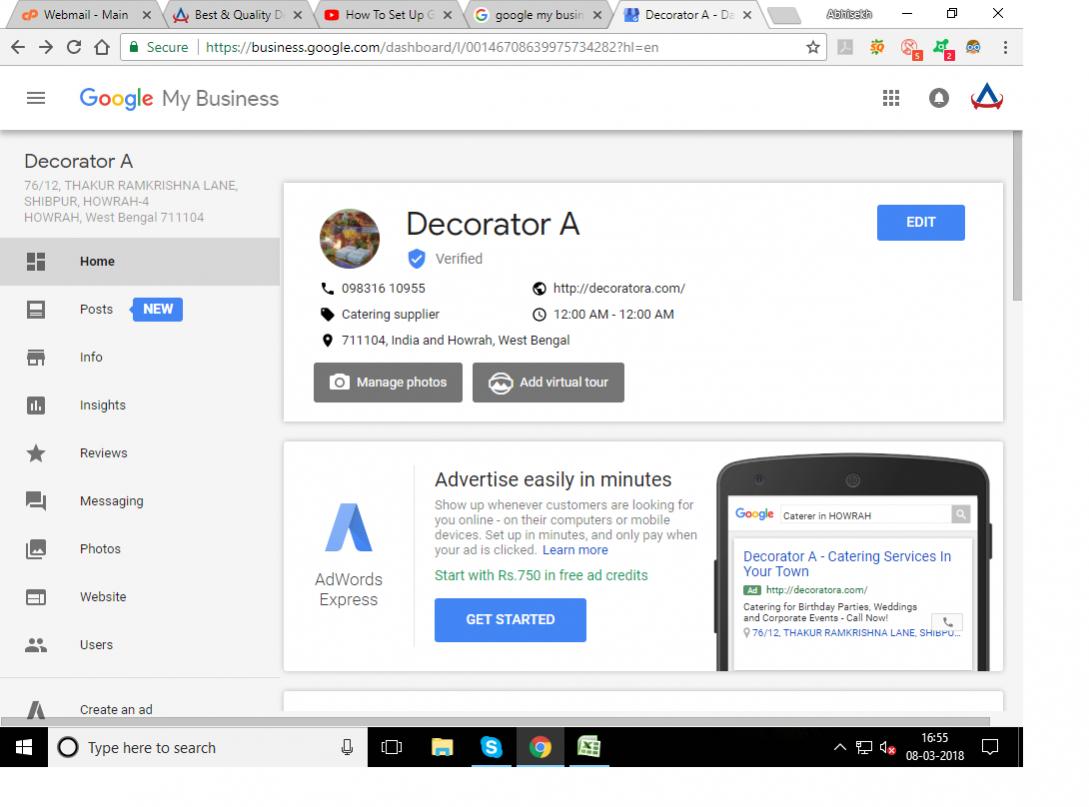Click the Messaging chat icon
The height and width of the screenshot is (807, 1089).
[36, 501]
